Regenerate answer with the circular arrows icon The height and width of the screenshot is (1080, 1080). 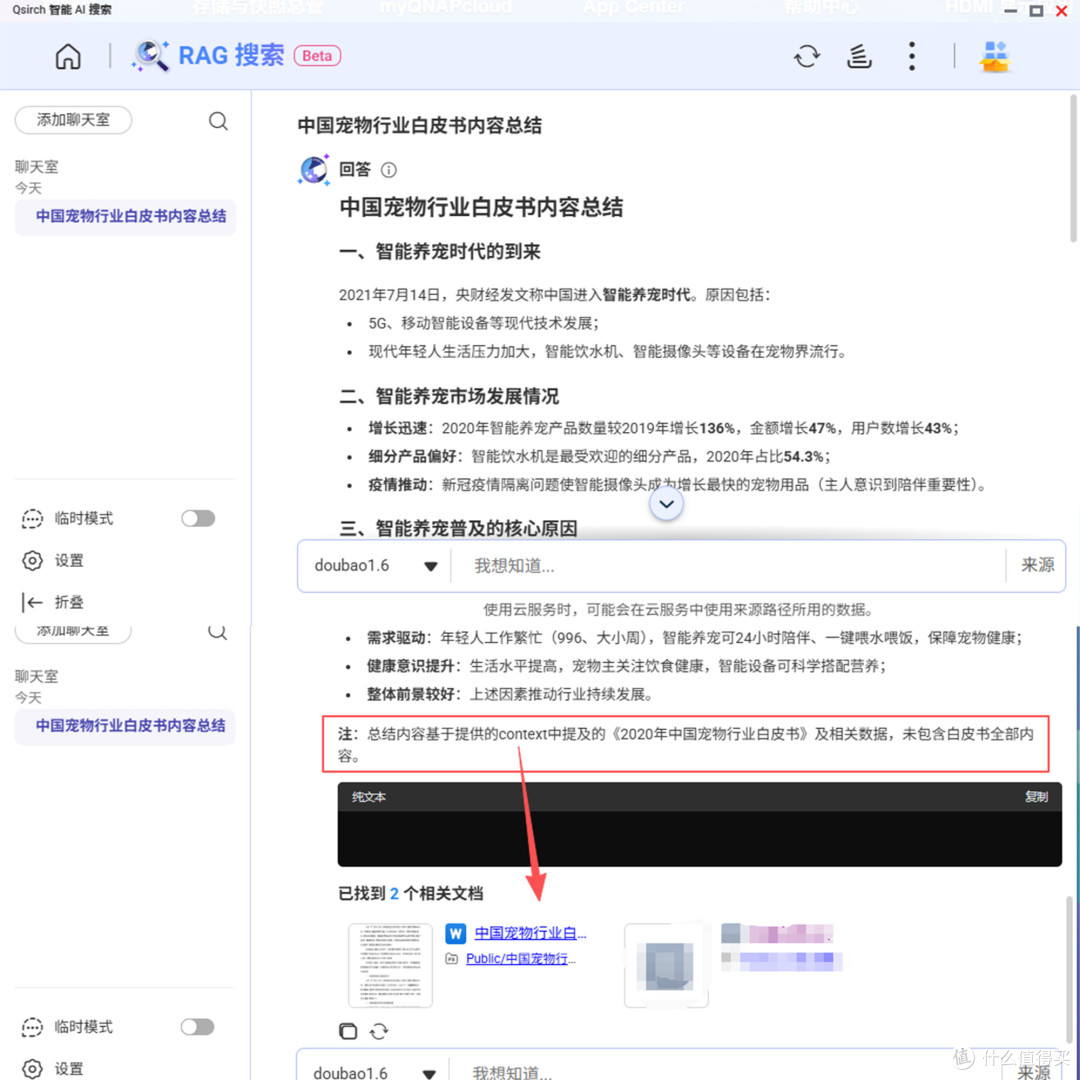point(379,1031)
